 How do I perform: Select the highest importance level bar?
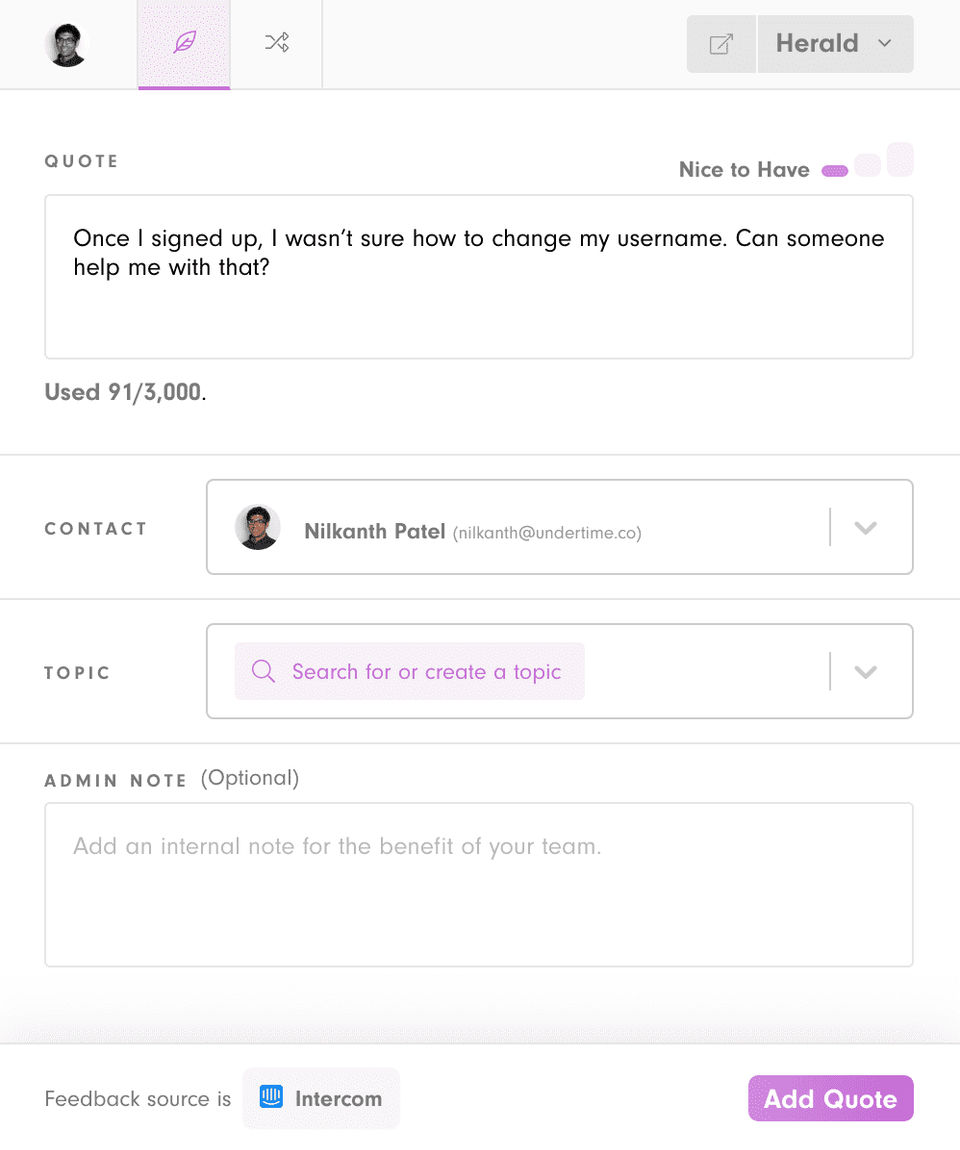tap(900, 160)
